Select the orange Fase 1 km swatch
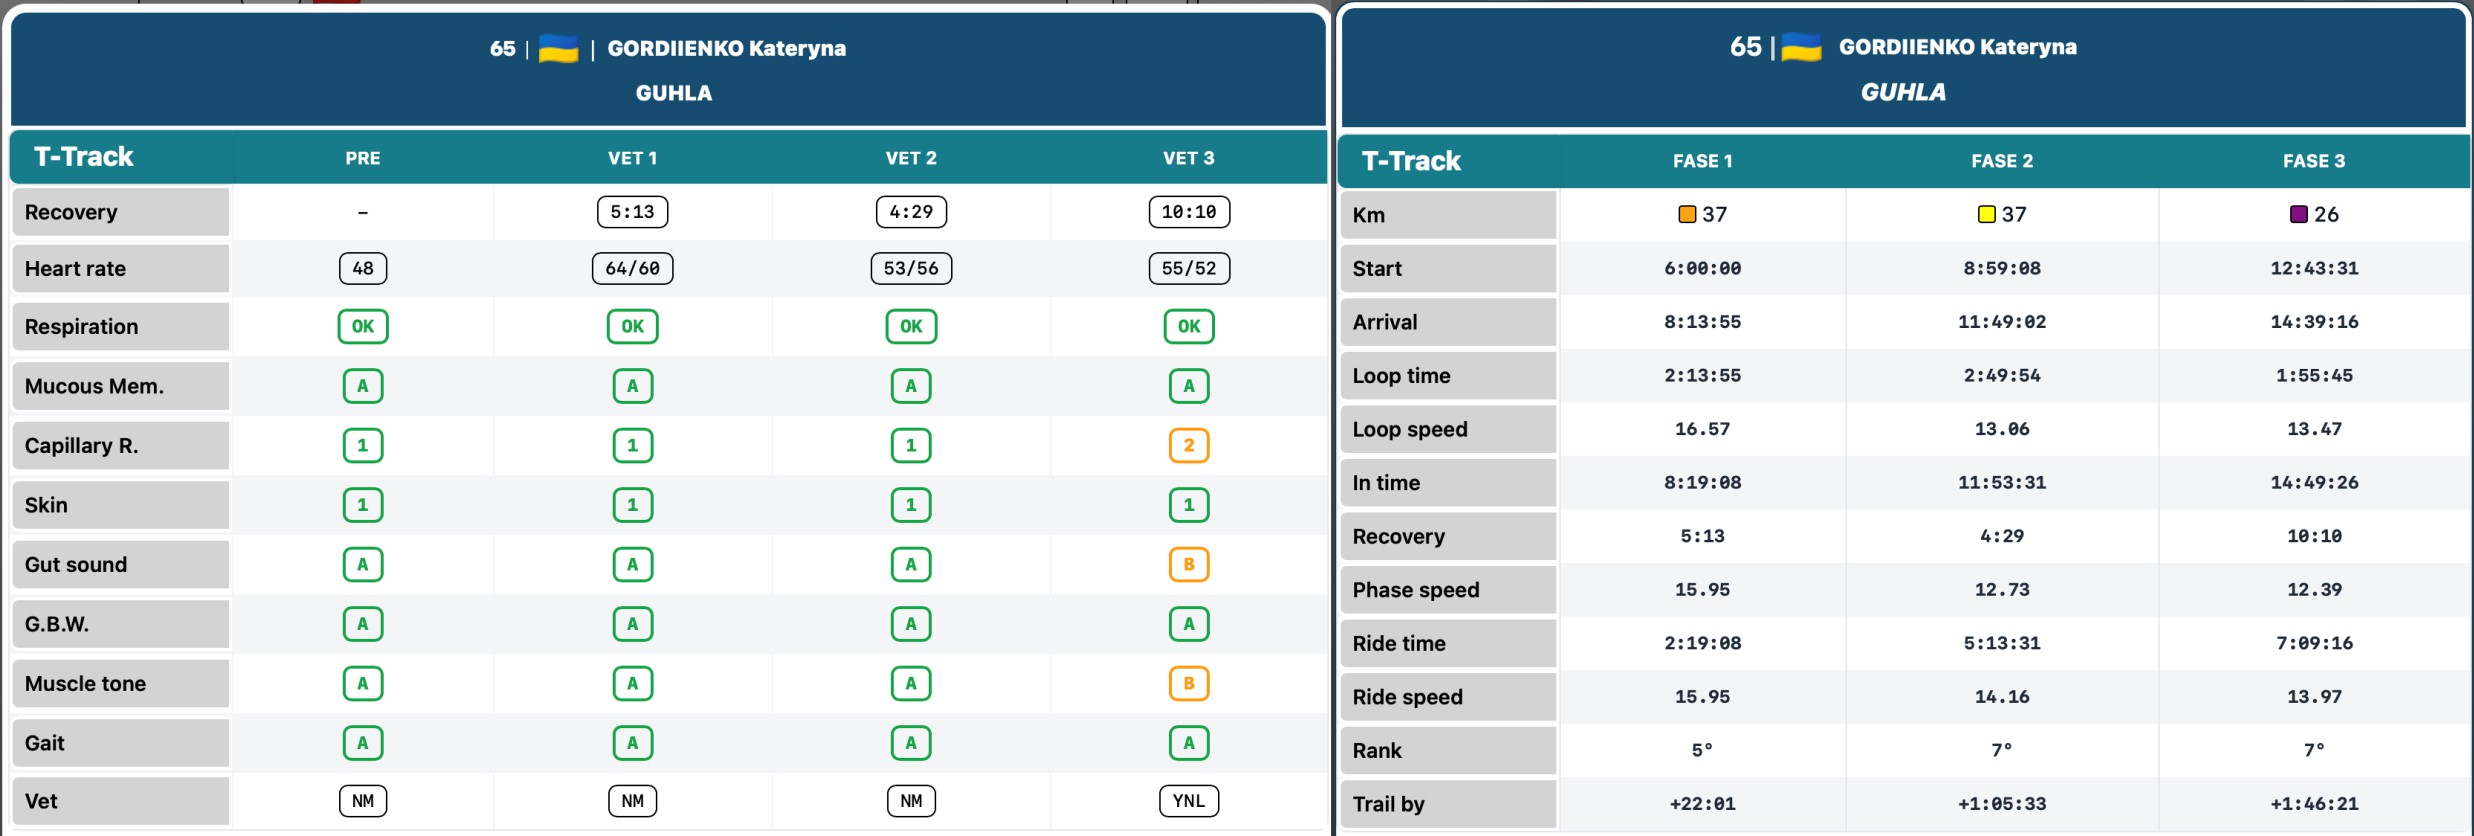This screenshot has height=836, width=2474. 1686,214
